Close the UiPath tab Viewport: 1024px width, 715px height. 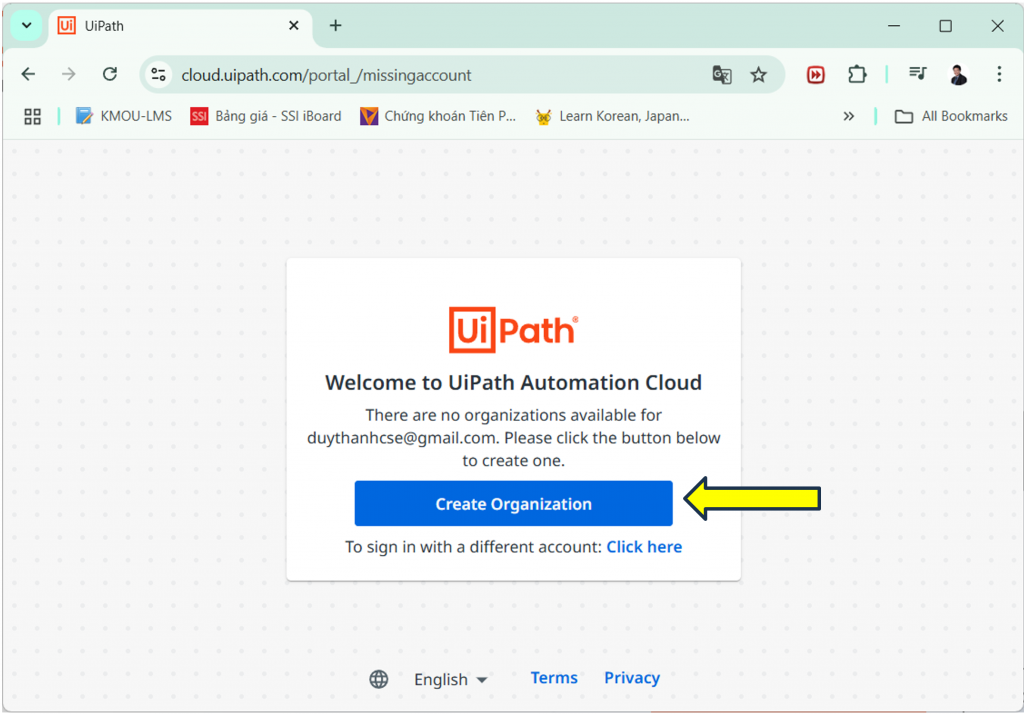[x=294, y=25]
